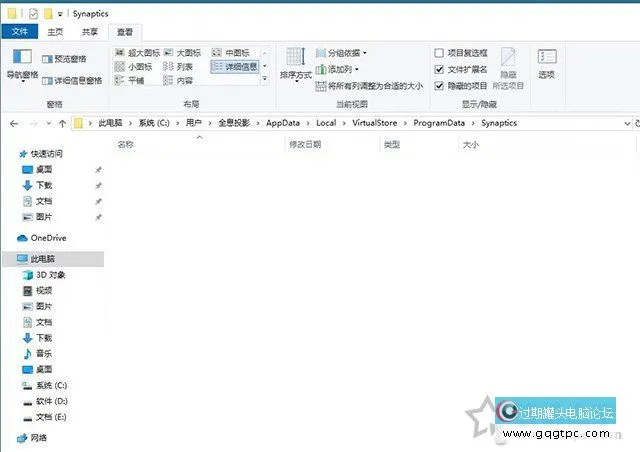Open 分组依据 group by dropdown
This screenshot has width=640, height=452.
click(x=341, y=53)
